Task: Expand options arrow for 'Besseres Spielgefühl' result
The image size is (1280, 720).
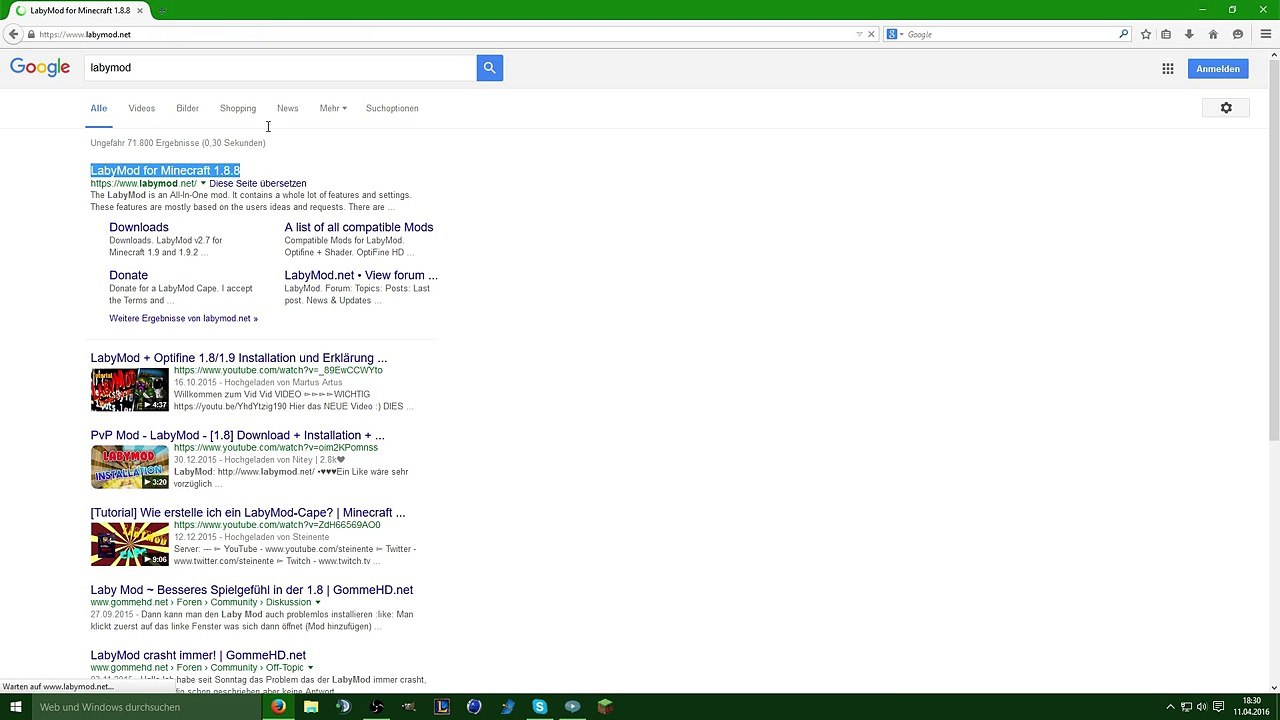Action: [318, 602]
